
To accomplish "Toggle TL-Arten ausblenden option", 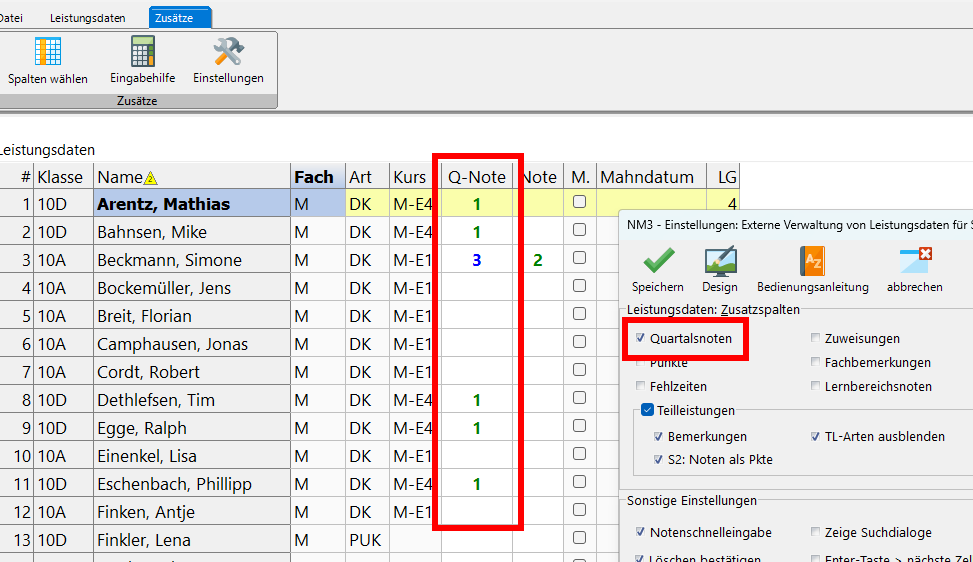I will click(816, 437).
